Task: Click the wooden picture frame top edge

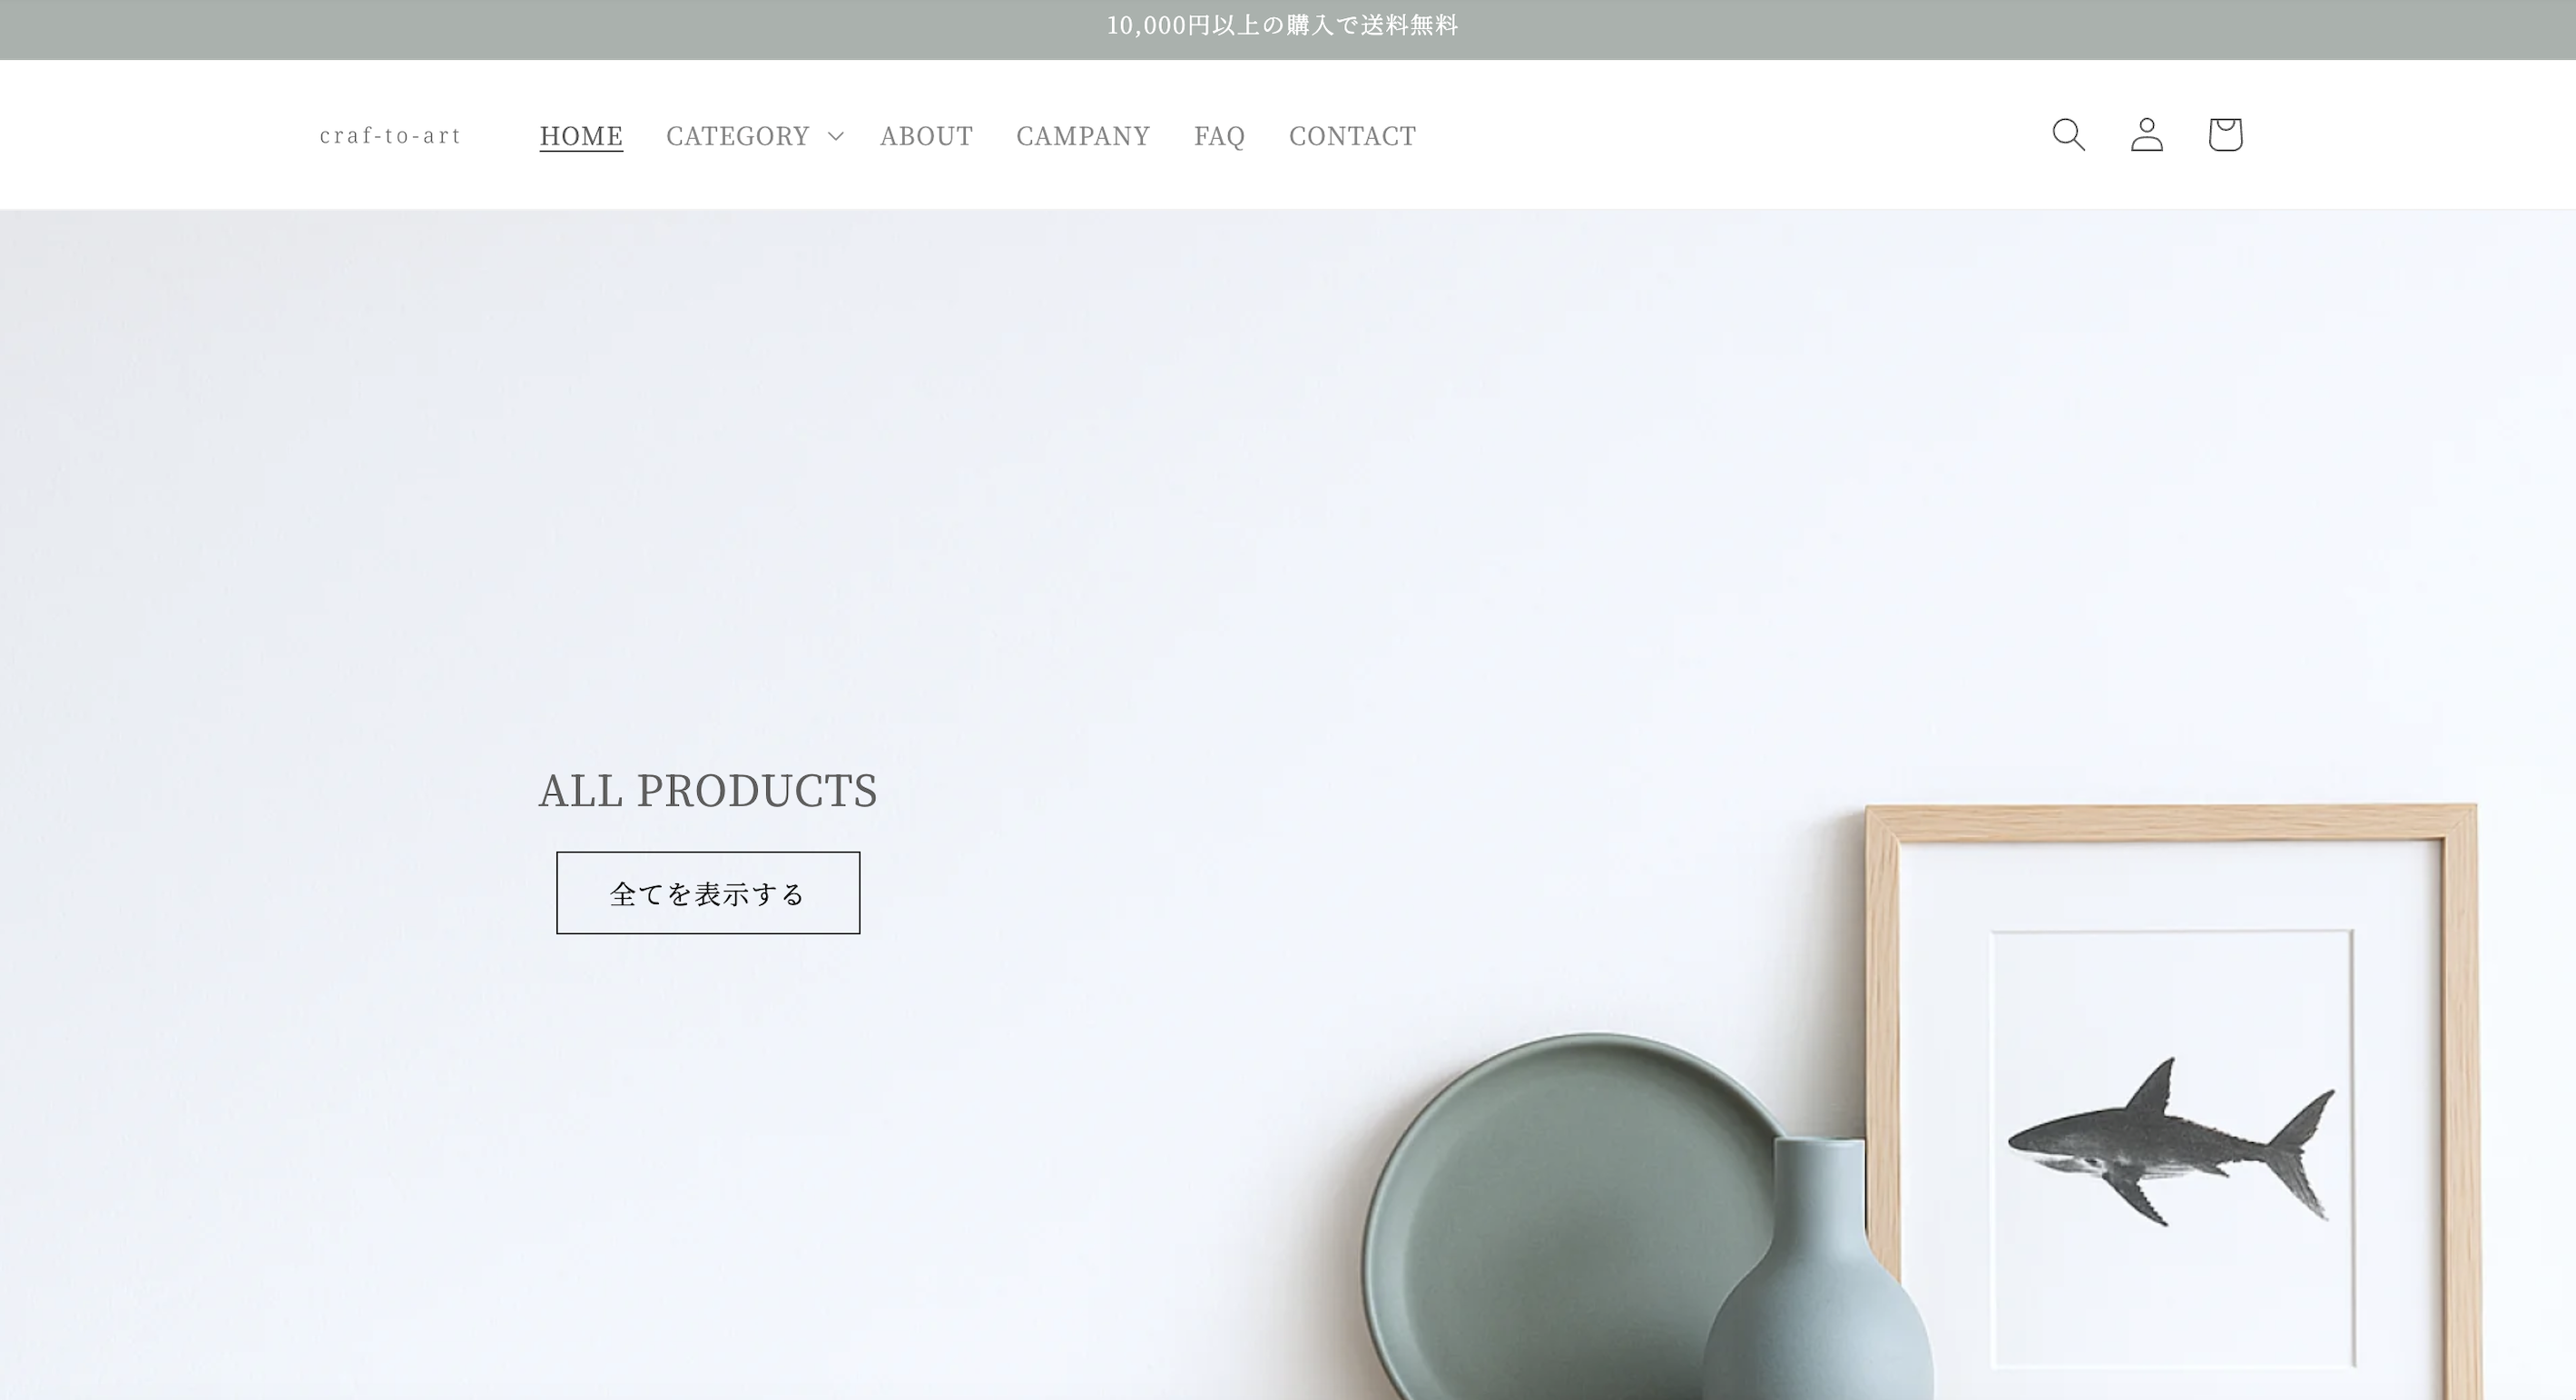Action: [2170, 822]
